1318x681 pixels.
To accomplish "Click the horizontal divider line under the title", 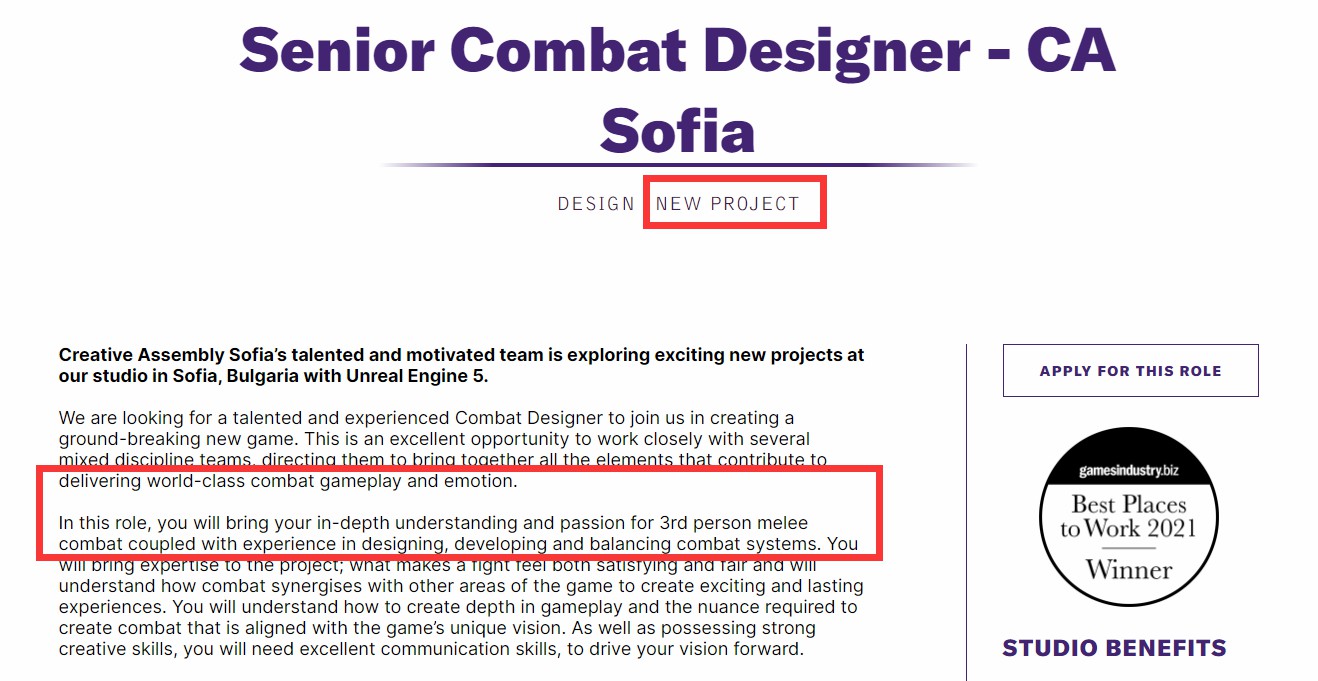I will (677, 164).
